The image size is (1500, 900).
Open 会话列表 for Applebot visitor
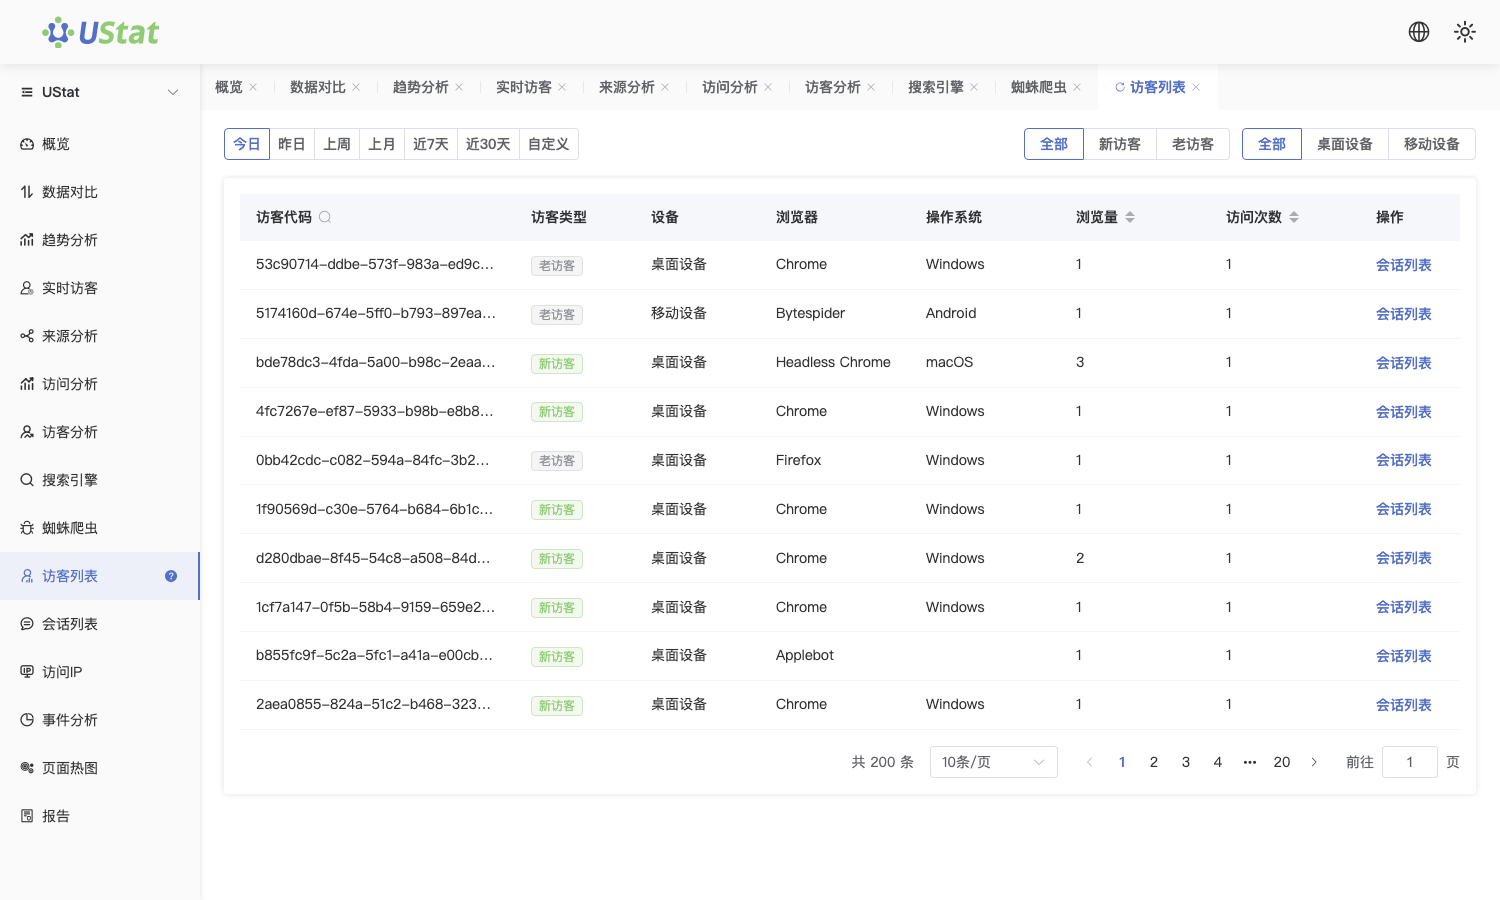coord(1404,656)
